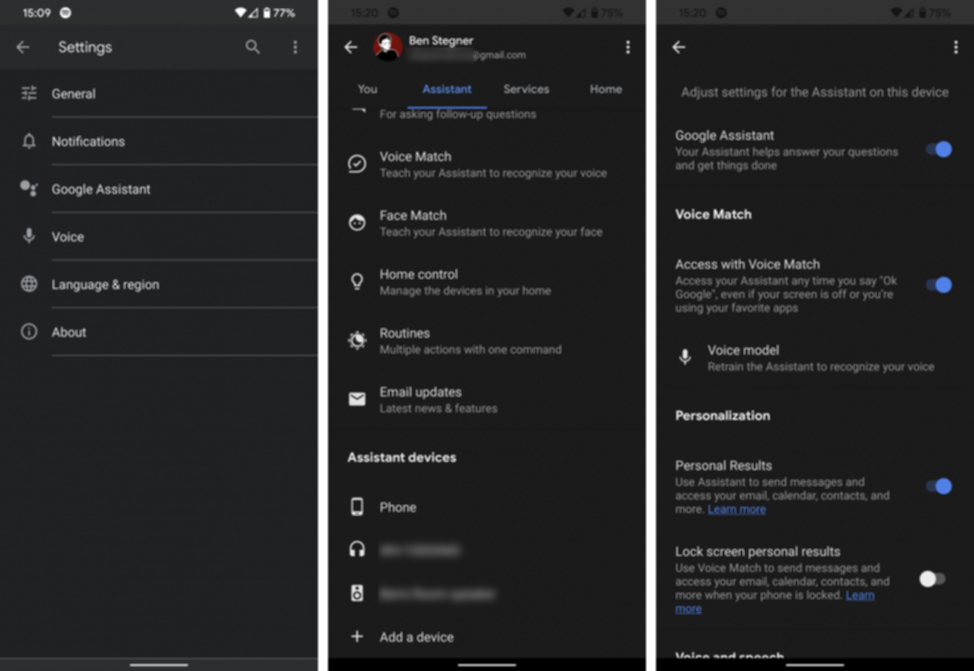Go back from Ben Stegner account screen
Screen dimensions: 974x671
351,47
